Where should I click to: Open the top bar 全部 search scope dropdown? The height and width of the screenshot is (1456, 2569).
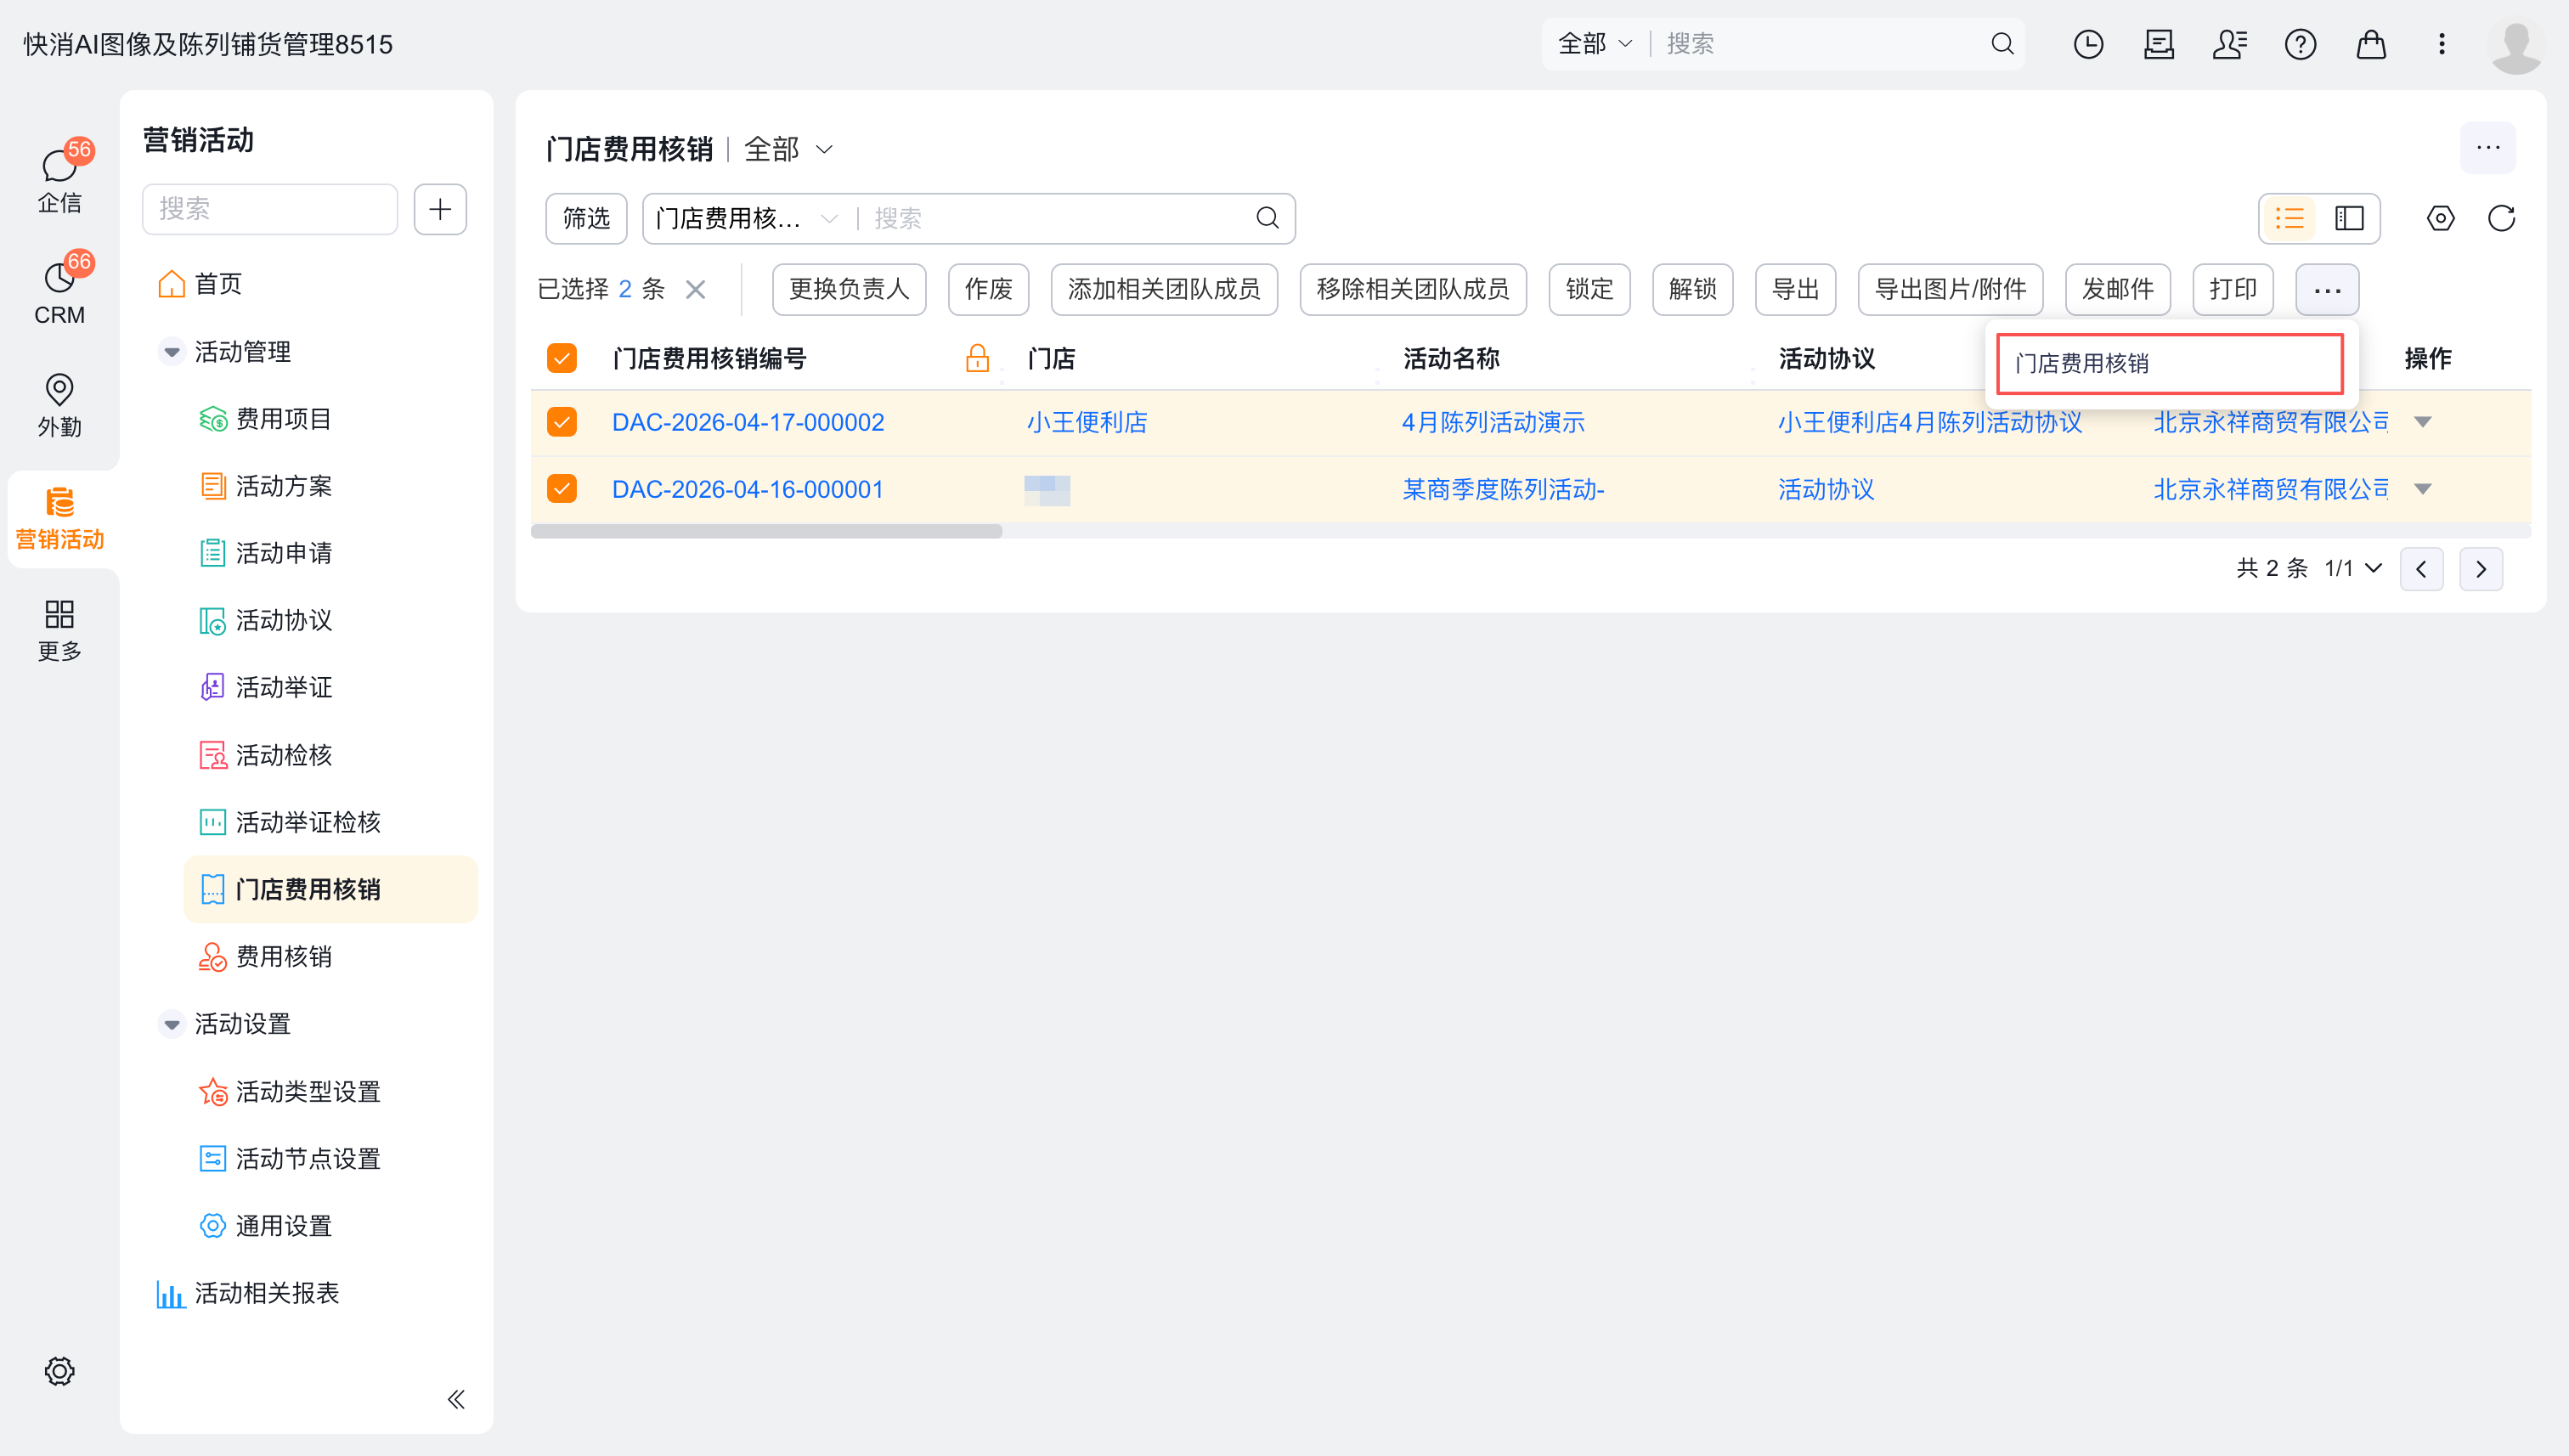tap(1595, 44)
